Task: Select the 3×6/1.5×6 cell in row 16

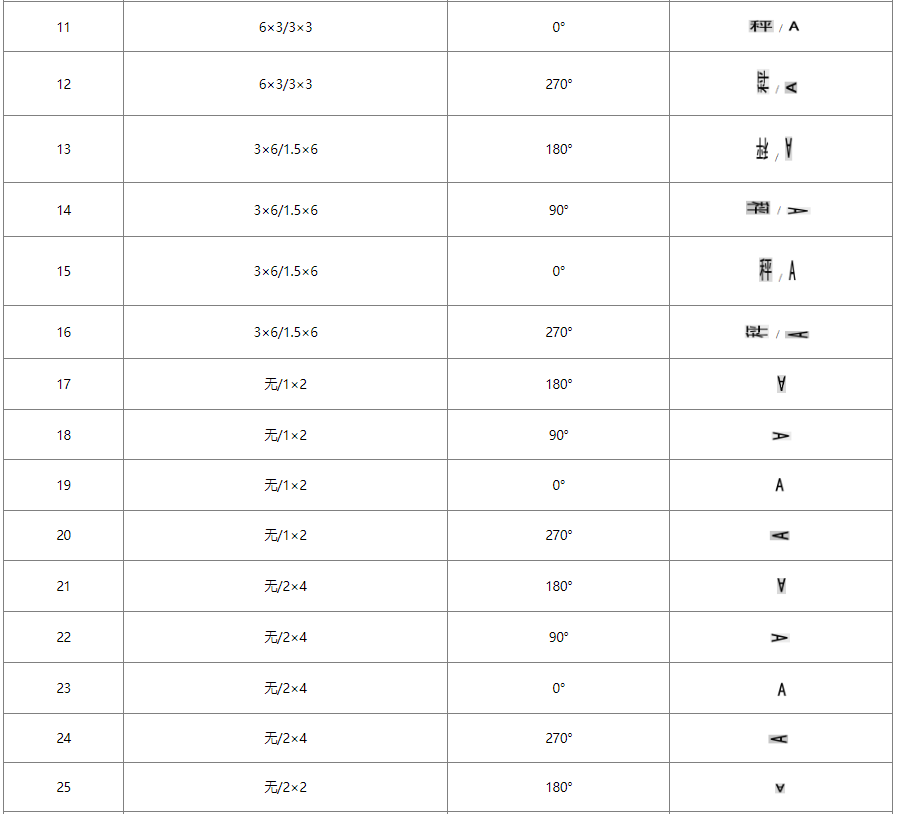Action: click(x=285, y=332)
